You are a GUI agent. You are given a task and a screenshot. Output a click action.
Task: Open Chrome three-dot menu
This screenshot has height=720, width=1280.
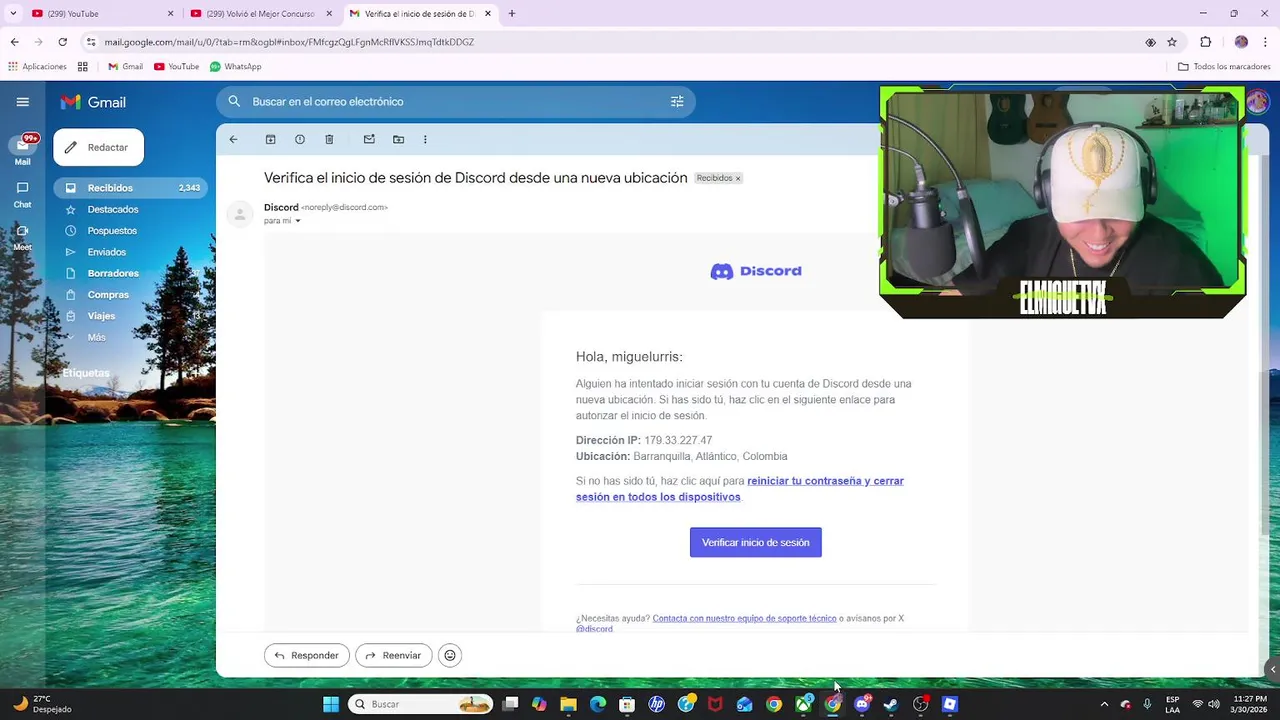point(1266,42)
